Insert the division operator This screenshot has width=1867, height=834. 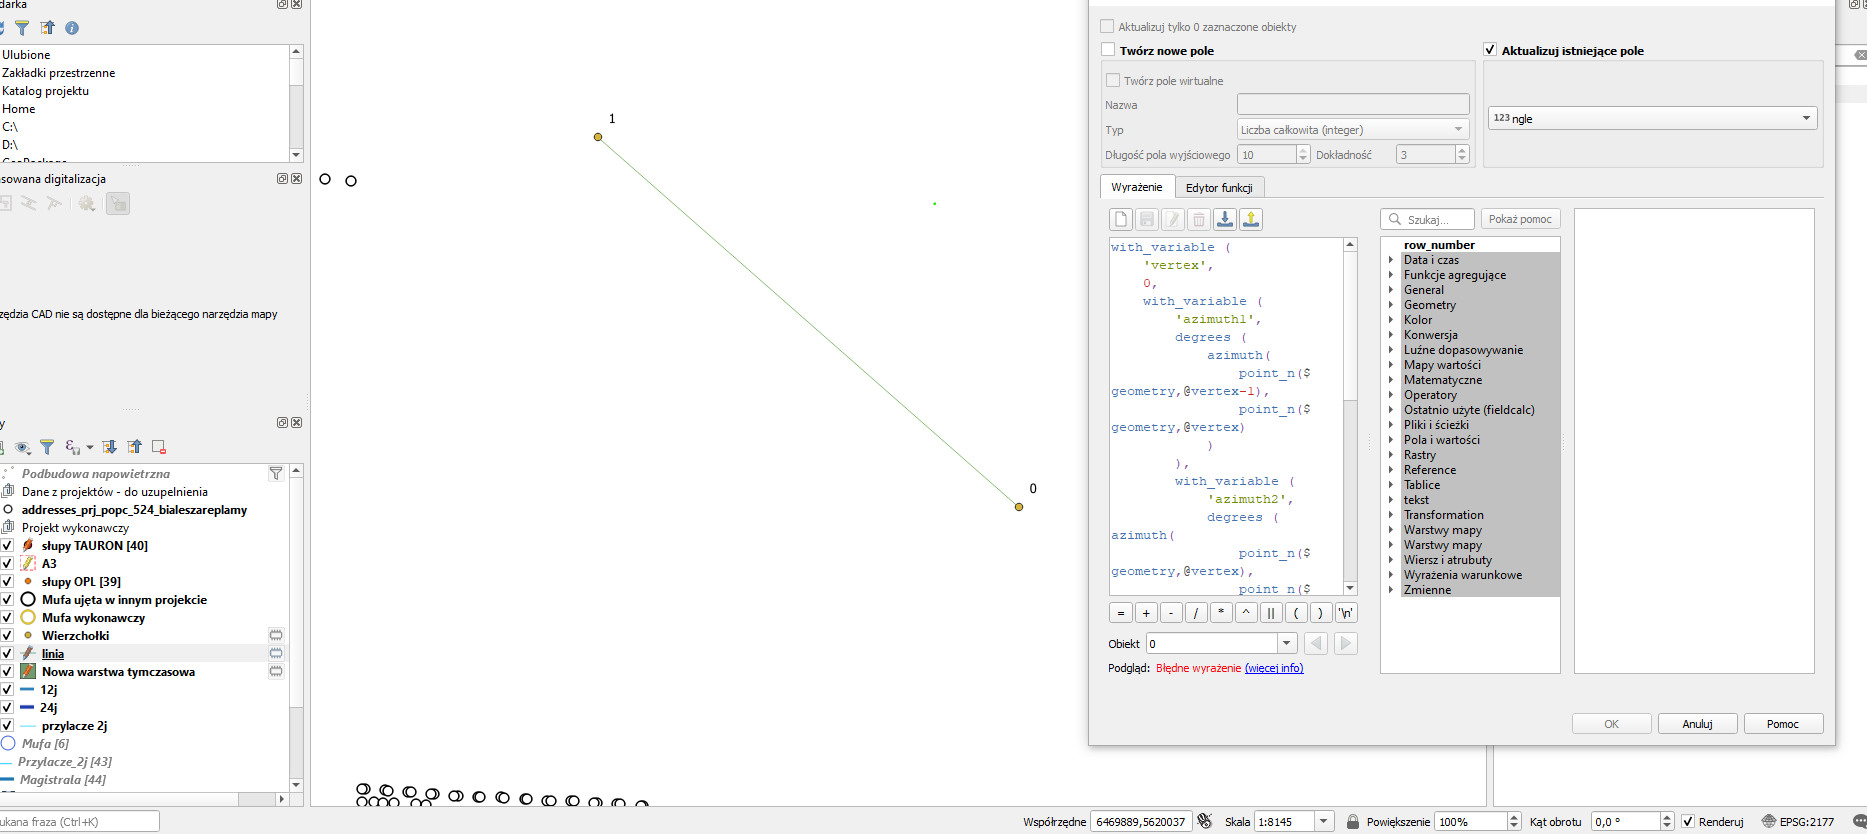[x=1196, y=613]
